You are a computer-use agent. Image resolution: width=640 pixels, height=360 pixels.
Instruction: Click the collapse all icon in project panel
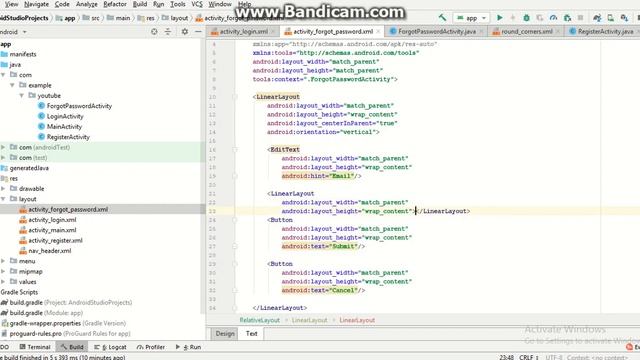point(168,31)
